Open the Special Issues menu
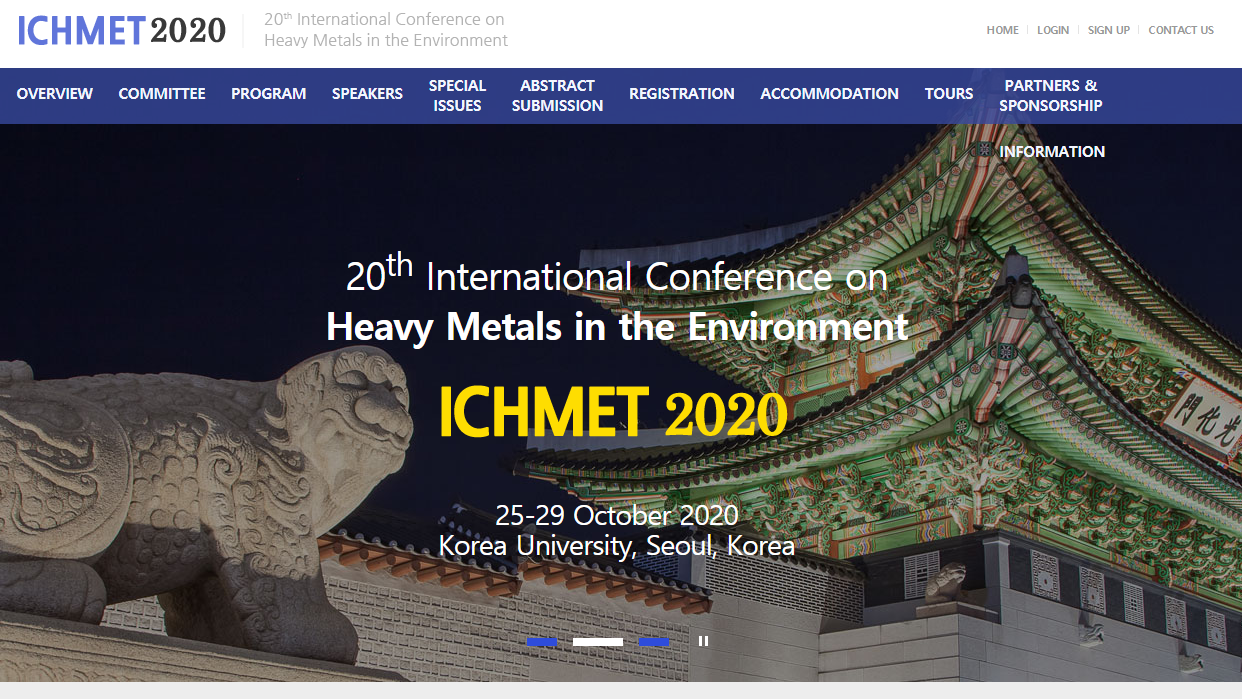This screenshot has width=1242, height=699. coord(457,96)
